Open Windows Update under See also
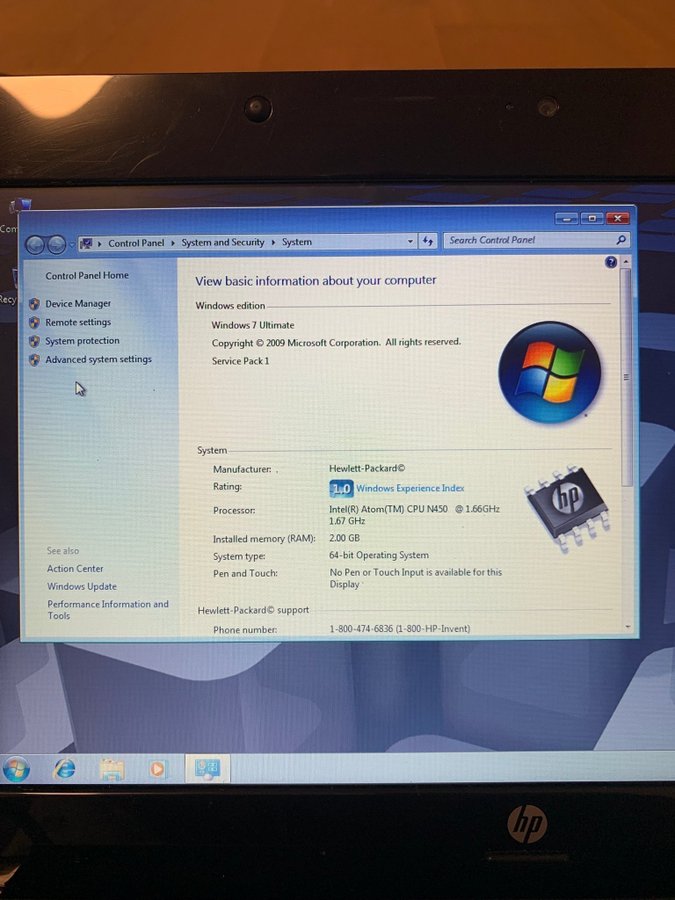Image resolution: width=675 pixels, height=900 pixels. (x=82, y=587)
